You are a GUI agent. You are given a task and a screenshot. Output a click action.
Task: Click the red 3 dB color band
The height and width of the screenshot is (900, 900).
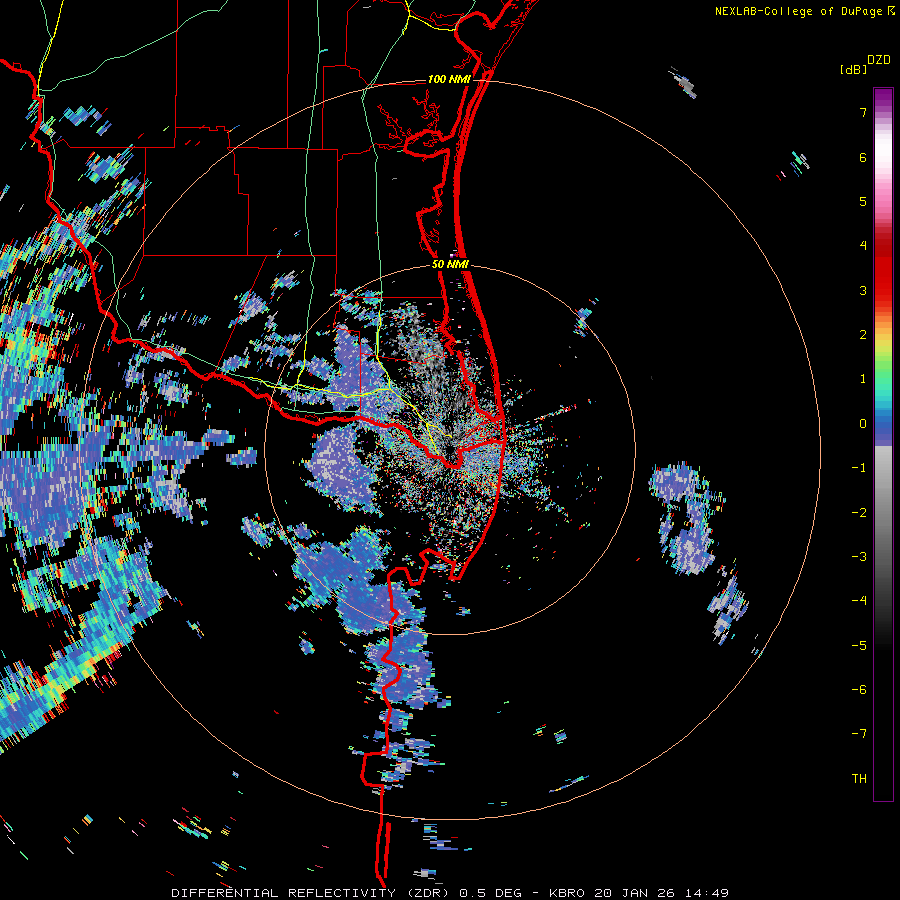(x=883, y=290)
